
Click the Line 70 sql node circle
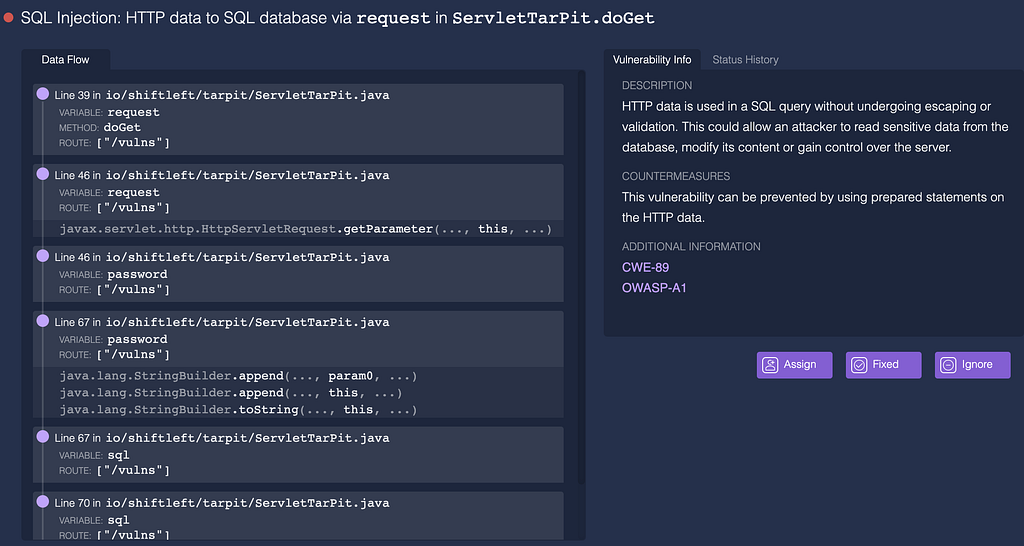43,502
